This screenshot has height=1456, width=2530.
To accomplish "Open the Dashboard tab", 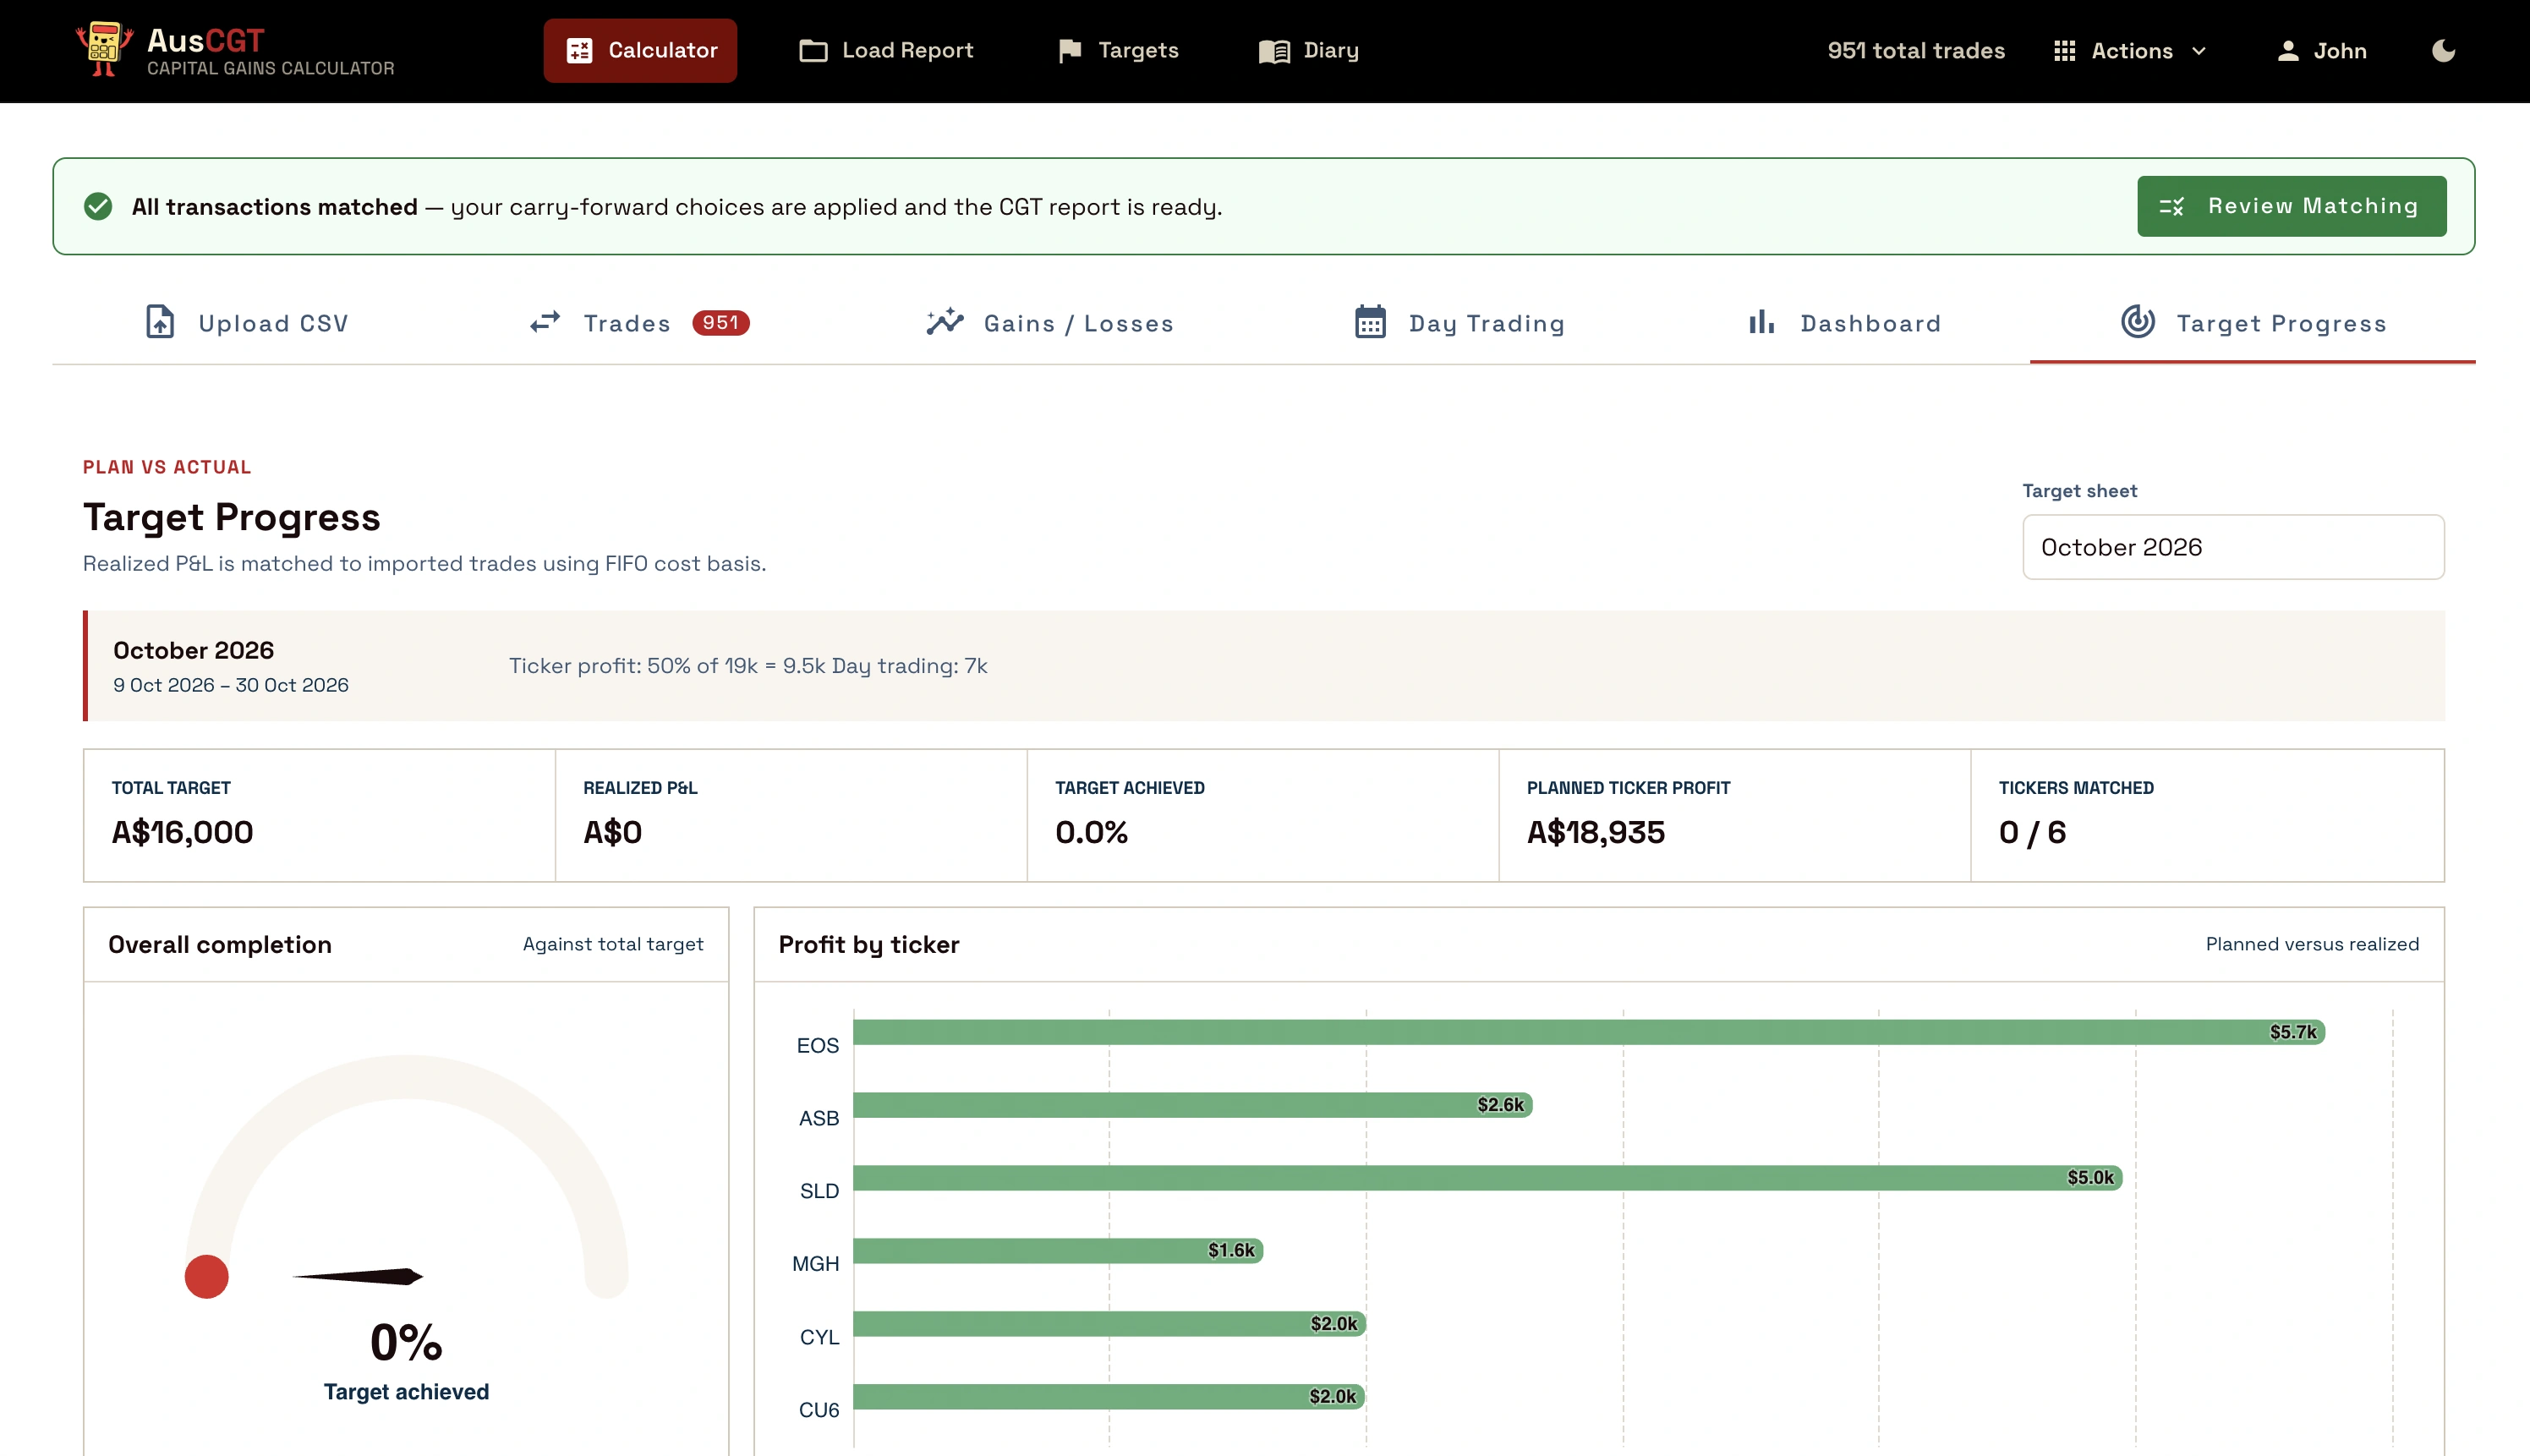I will click(1845, 323).
